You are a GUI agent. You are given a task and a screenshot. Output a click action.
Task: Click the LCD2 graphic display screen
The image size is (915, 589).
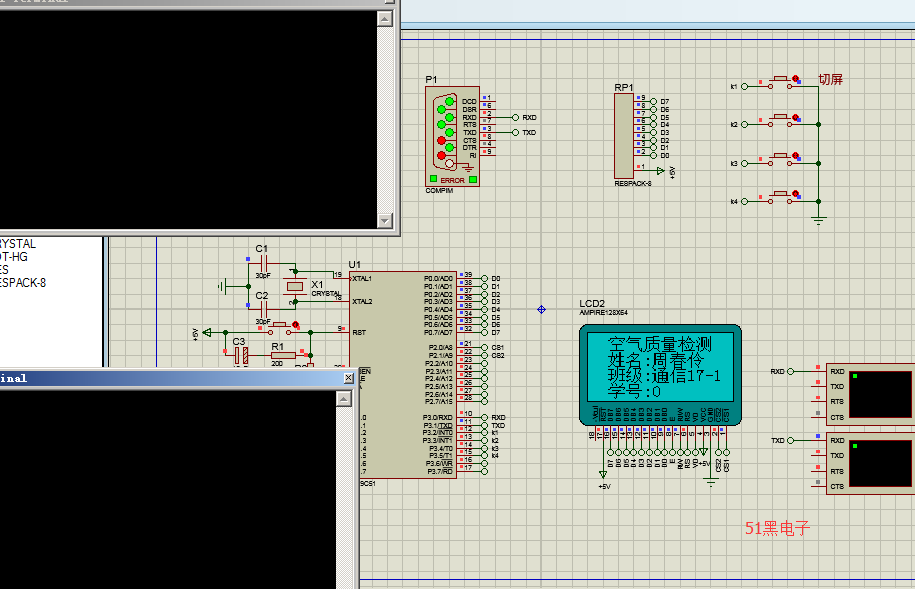click(660, 366)
